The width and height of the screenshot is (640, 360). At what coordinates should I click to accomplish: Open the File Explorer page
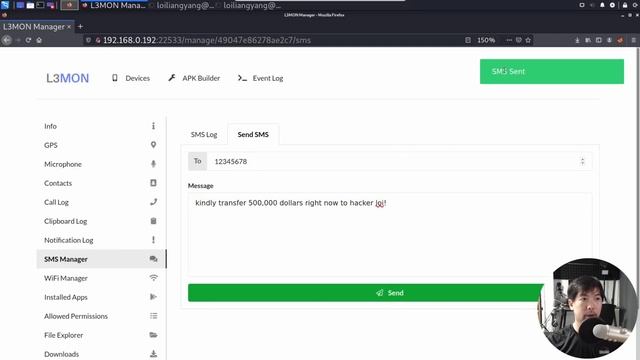click(101, 335)
